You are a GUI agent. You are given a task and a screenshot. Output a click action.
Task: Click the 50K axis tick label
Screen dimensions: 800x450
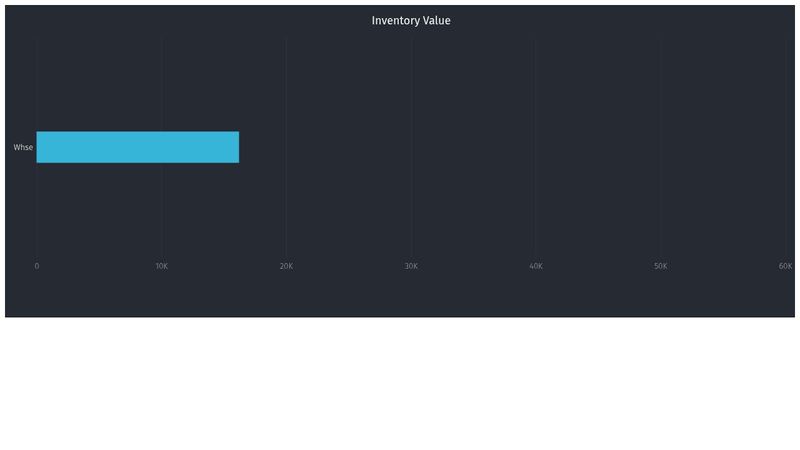(660, 266)
